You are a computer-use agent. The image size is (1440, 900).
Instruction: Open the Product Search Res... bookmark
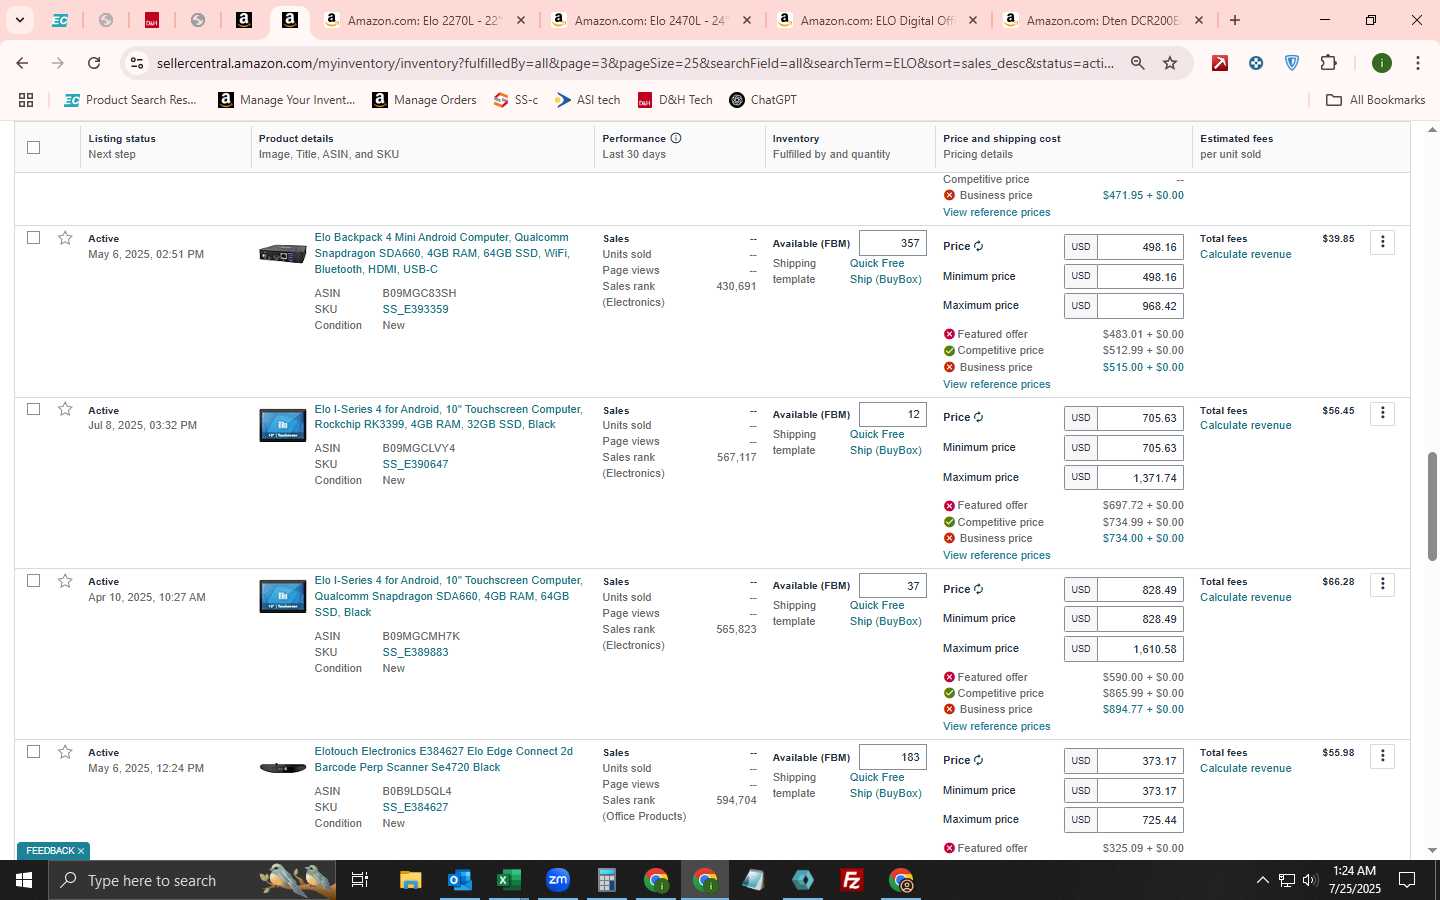click(130, 100)
